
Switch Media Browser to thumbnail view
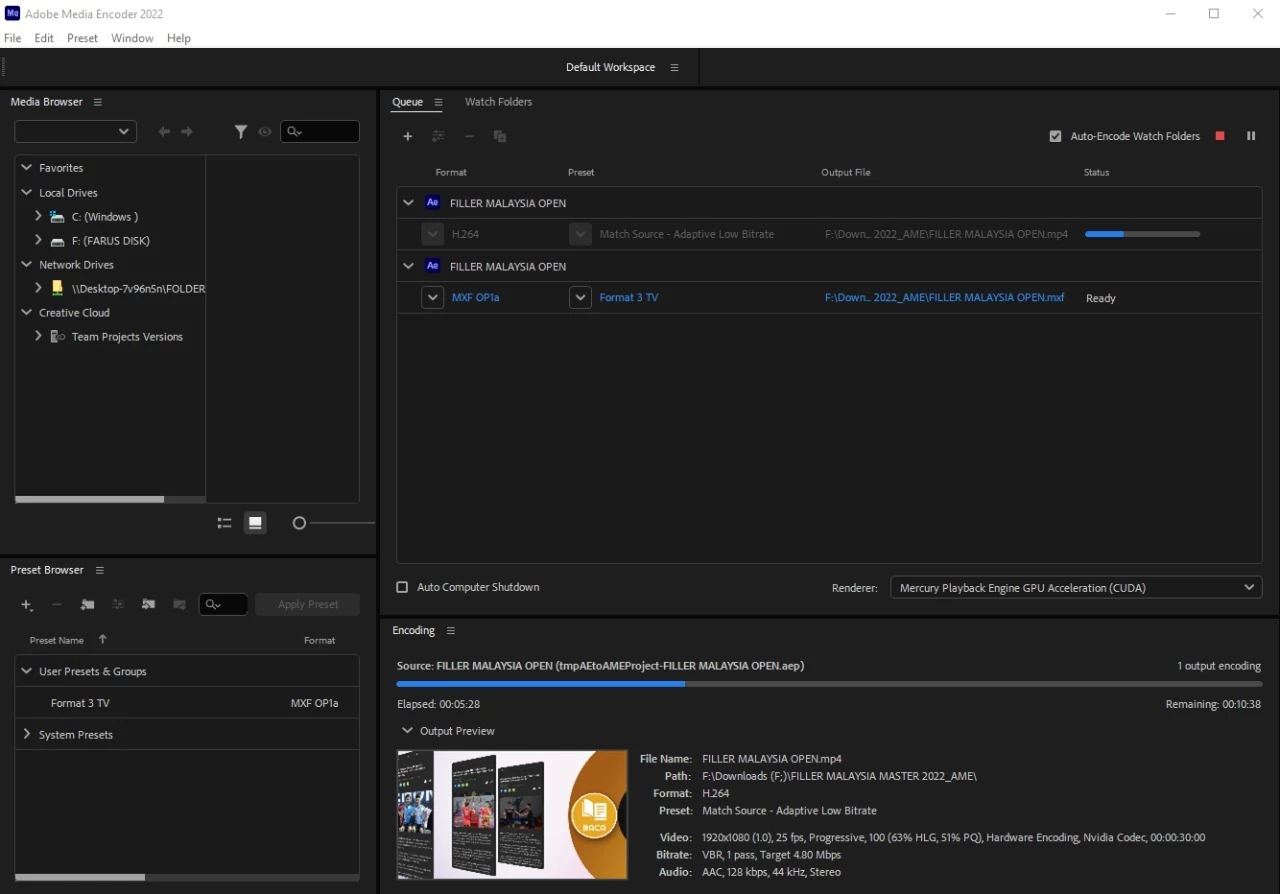tap(256, 523)
